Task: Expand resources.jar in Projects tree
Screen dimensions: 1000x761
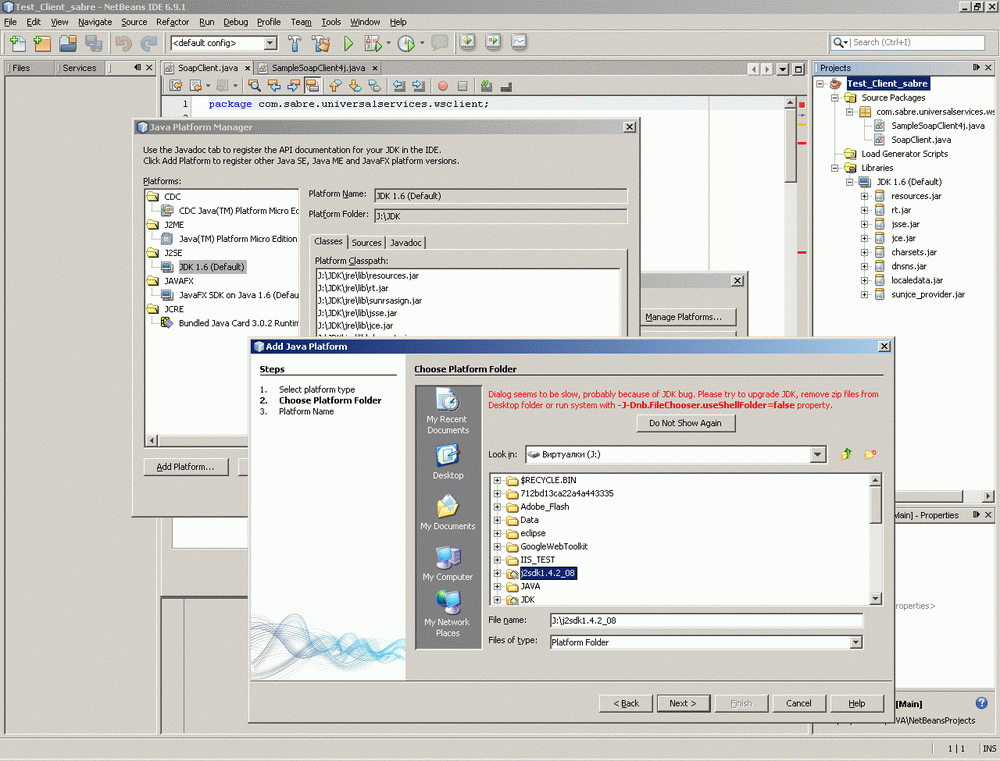Action: [865, 196]
